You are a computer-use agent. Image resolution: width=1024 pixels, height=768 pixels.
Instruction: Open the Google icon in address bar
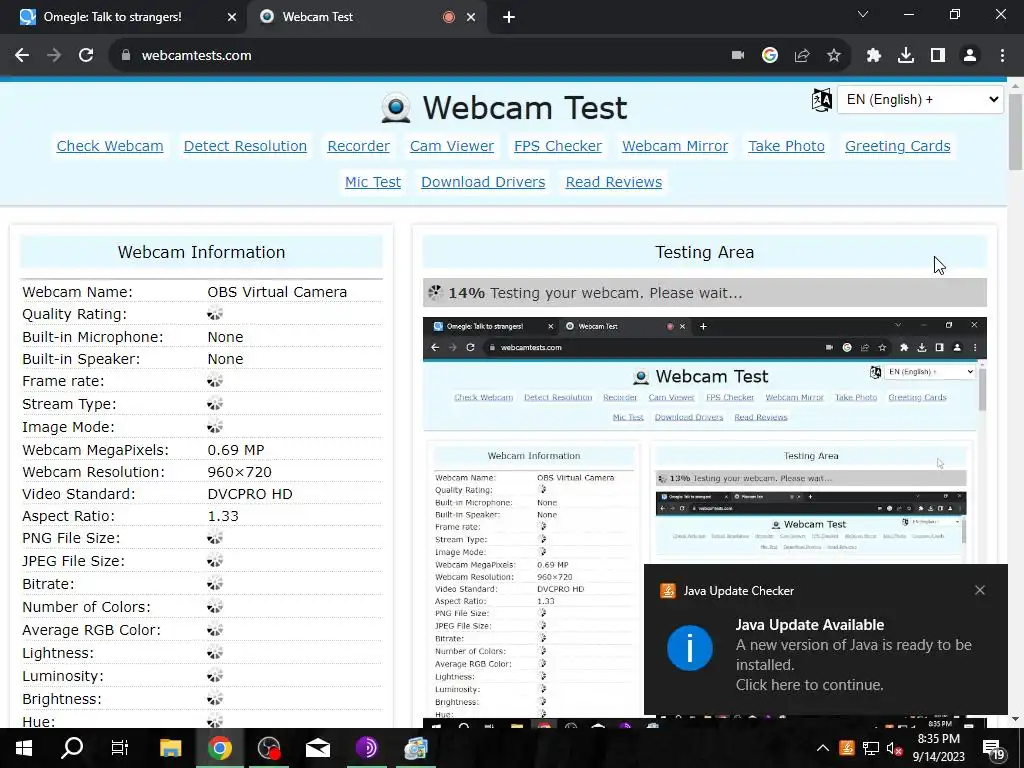click(770, 56)
